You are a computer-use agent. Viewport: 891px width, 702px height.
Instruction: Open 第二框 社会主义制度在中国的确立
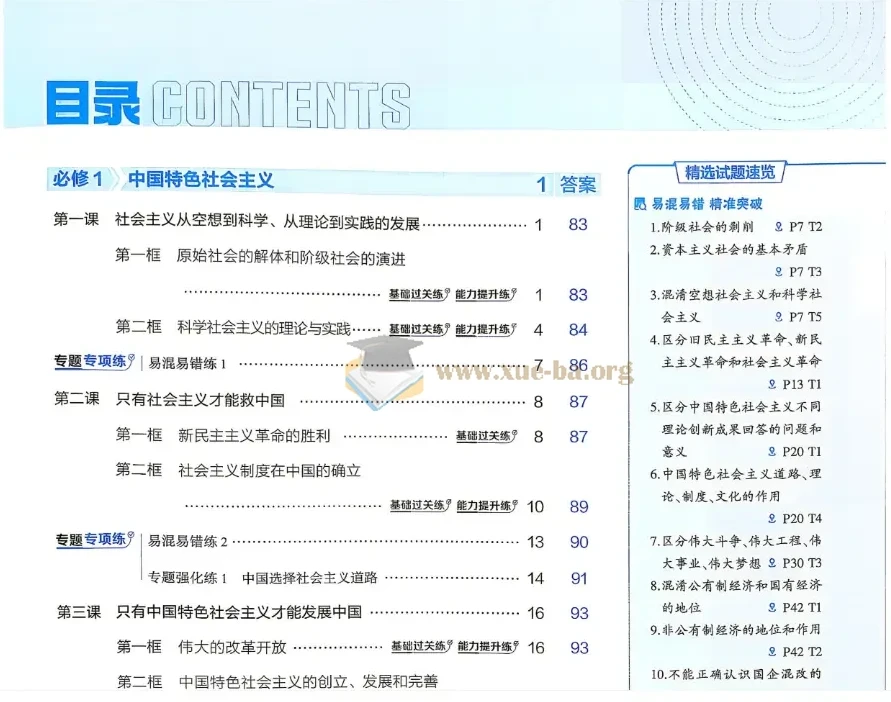pos(238,470)
